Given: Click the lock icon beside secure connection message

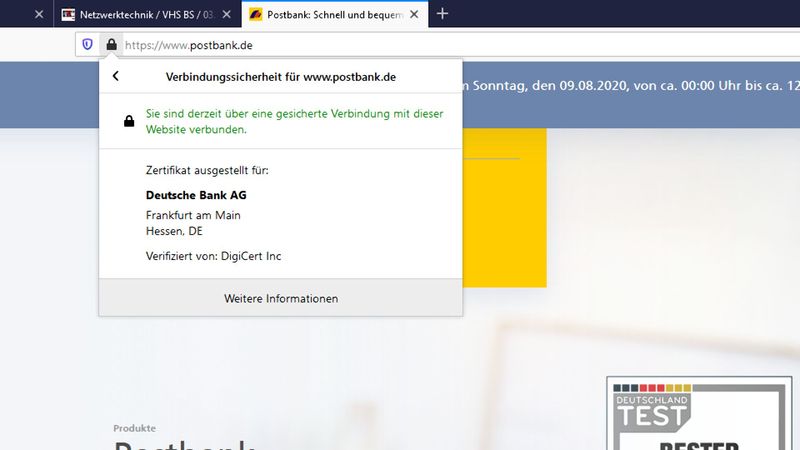Looking at the screenshot, I should pyautogui.click(x=129, y=121).
